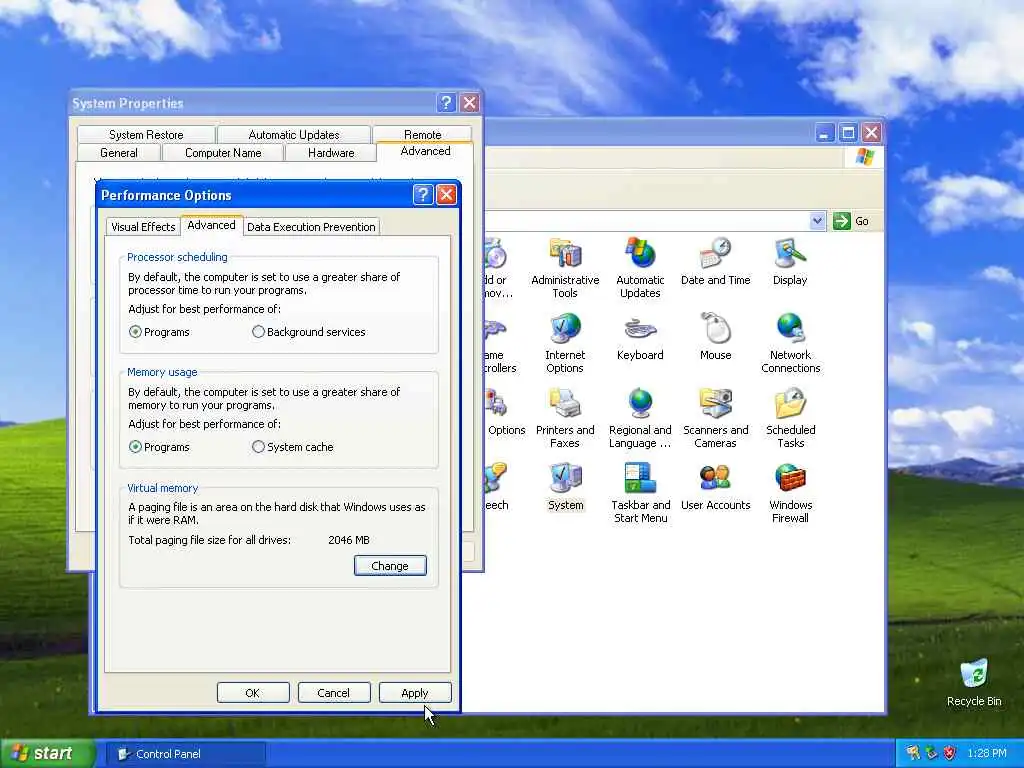The height and width of the screenshot is (768, 1024).
Task: Switch to the Data Execution Prevention tab
Action: [x=311, y=227]
